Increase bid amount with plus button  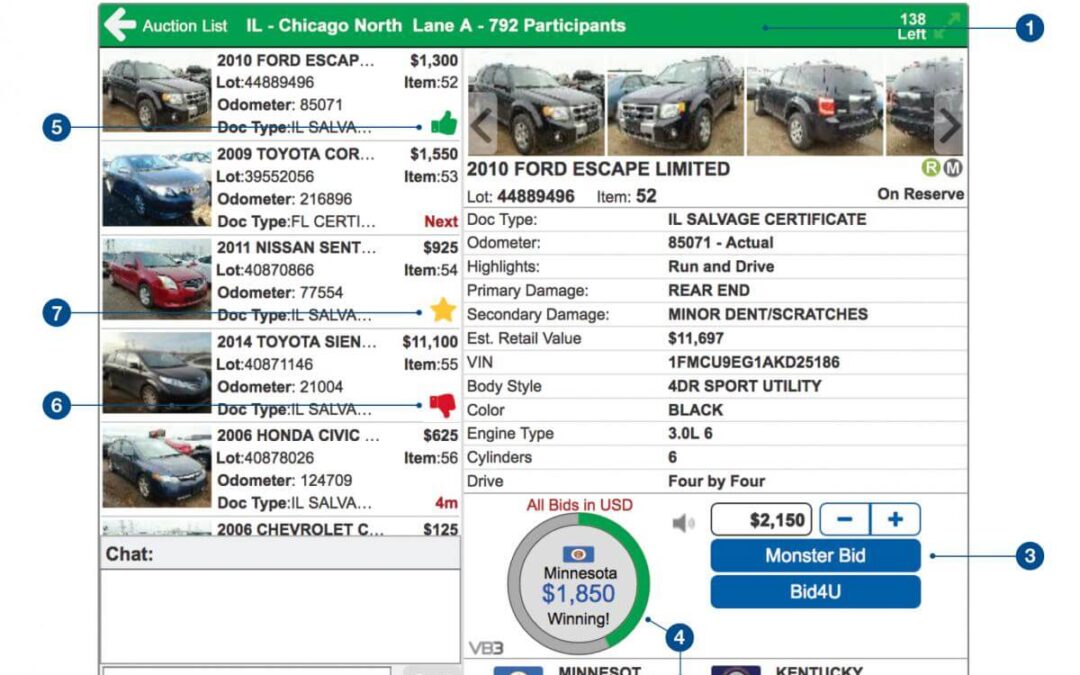895,519
